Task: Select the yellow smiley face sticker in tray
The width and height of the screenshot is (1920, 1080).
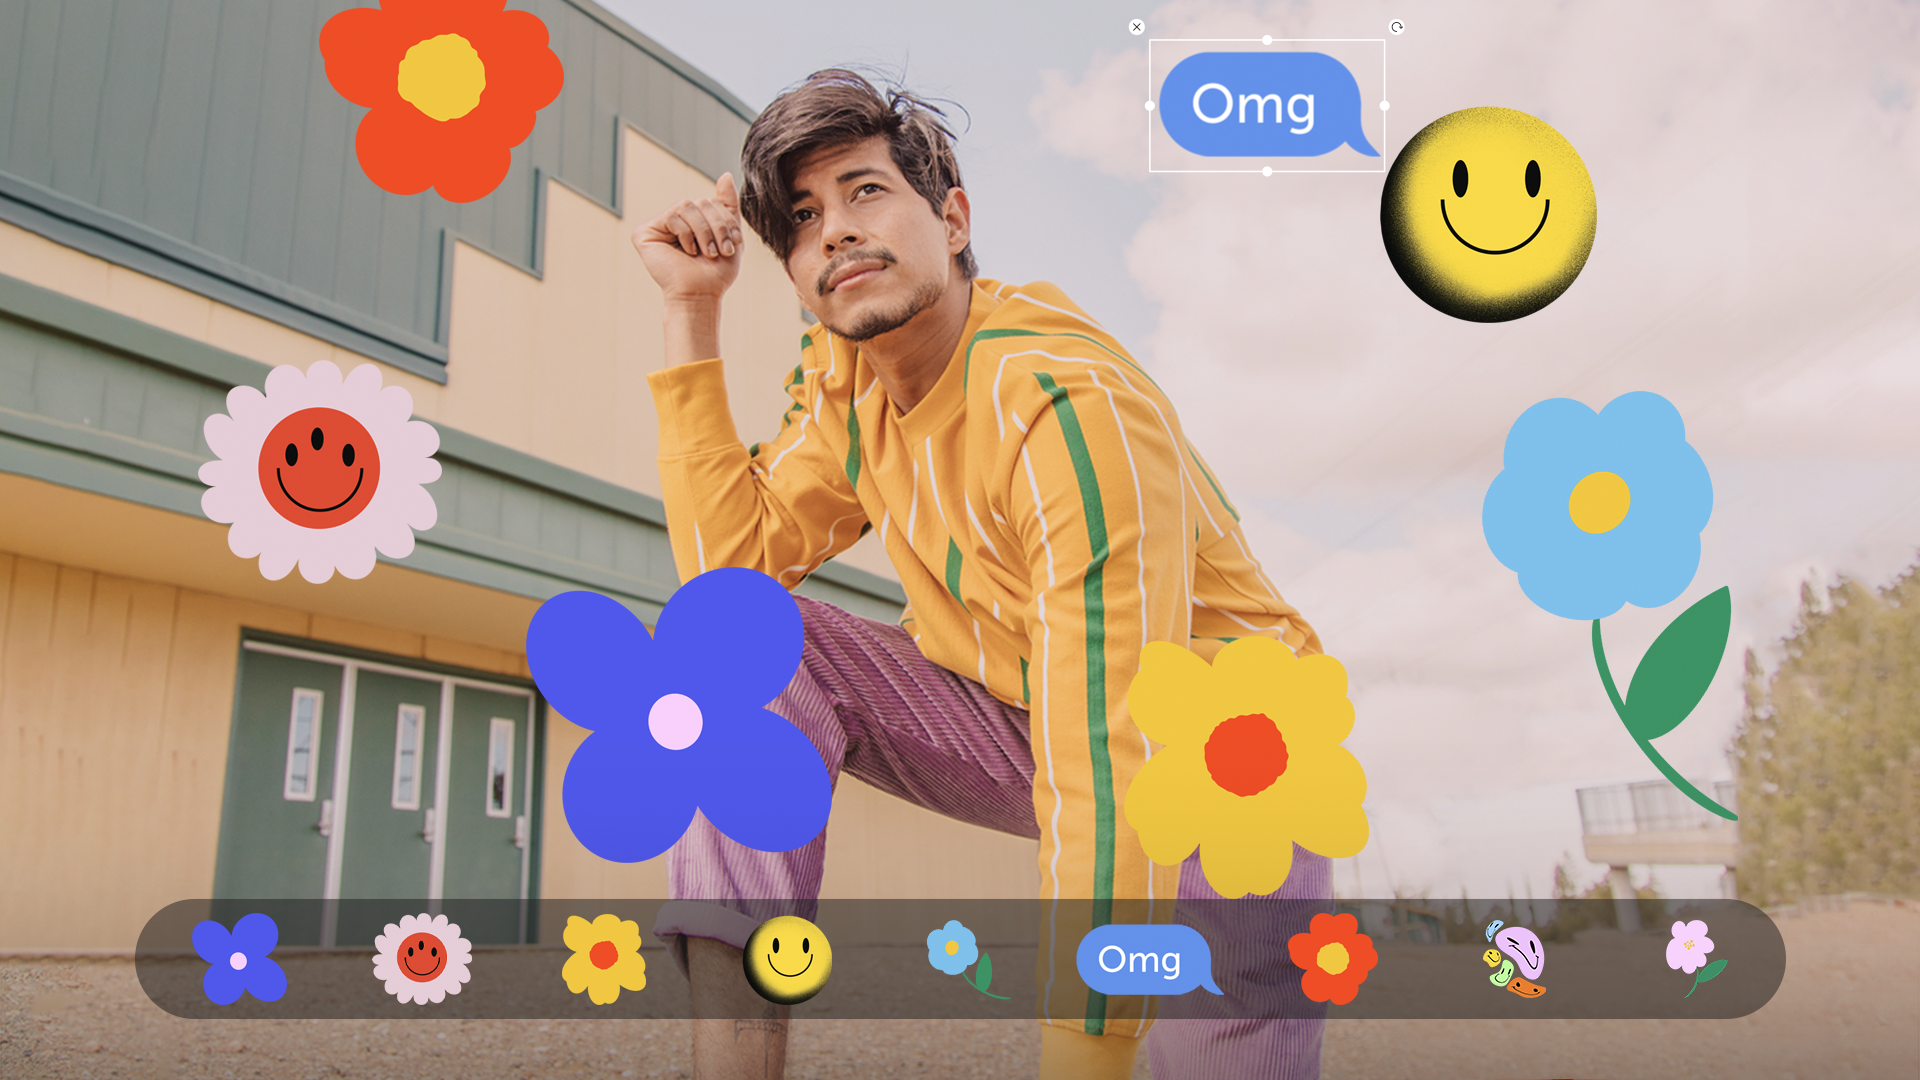Action: (788, 959)
